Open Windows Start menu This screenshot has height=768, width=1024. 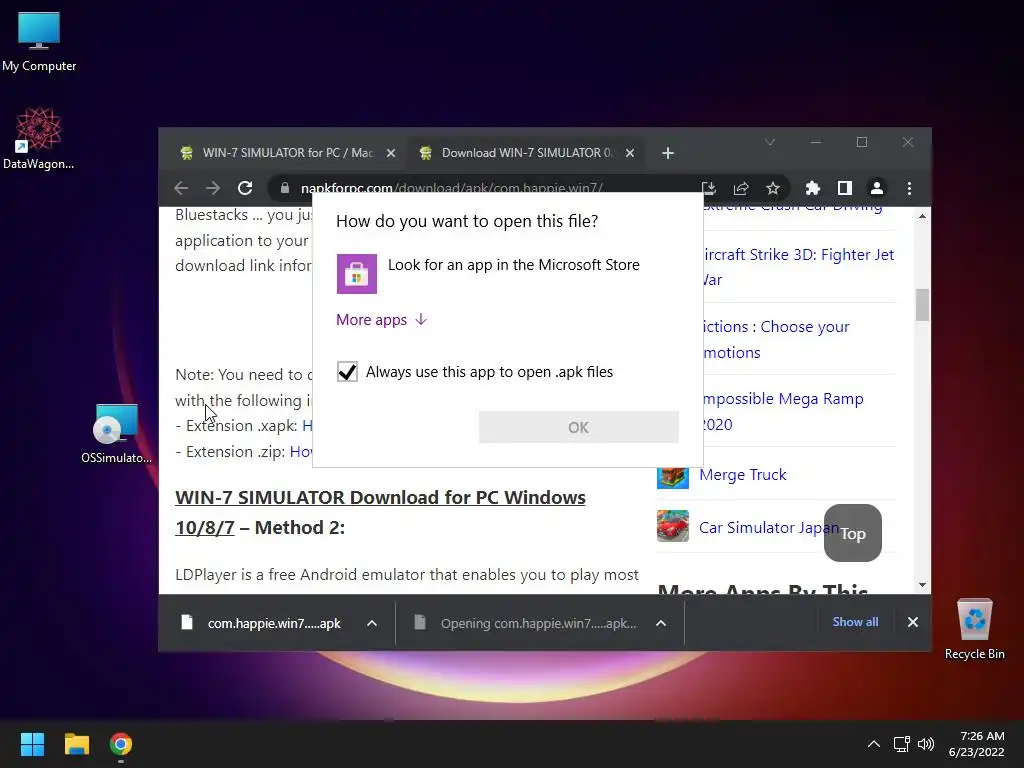tap(32, 744)
